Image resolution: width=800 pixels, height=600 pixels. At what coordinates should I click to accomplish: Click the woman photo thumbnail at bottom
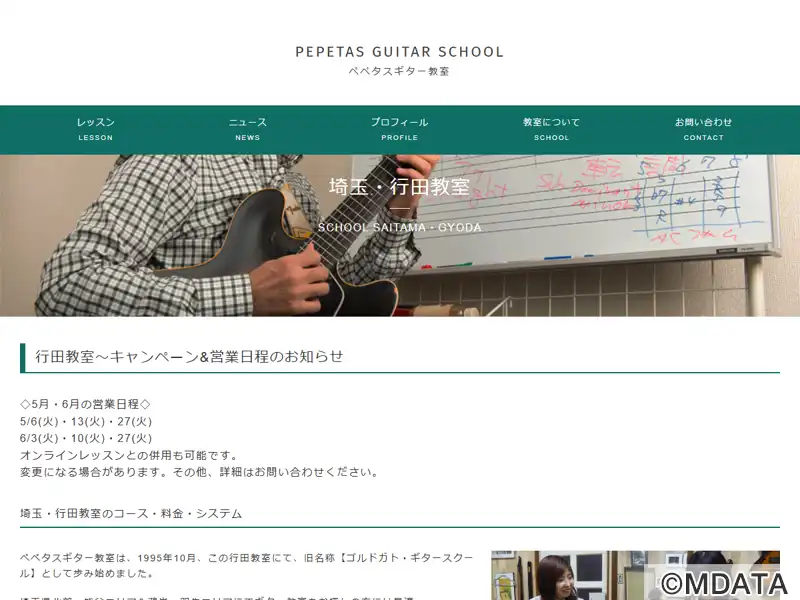(x=635, y=575)
